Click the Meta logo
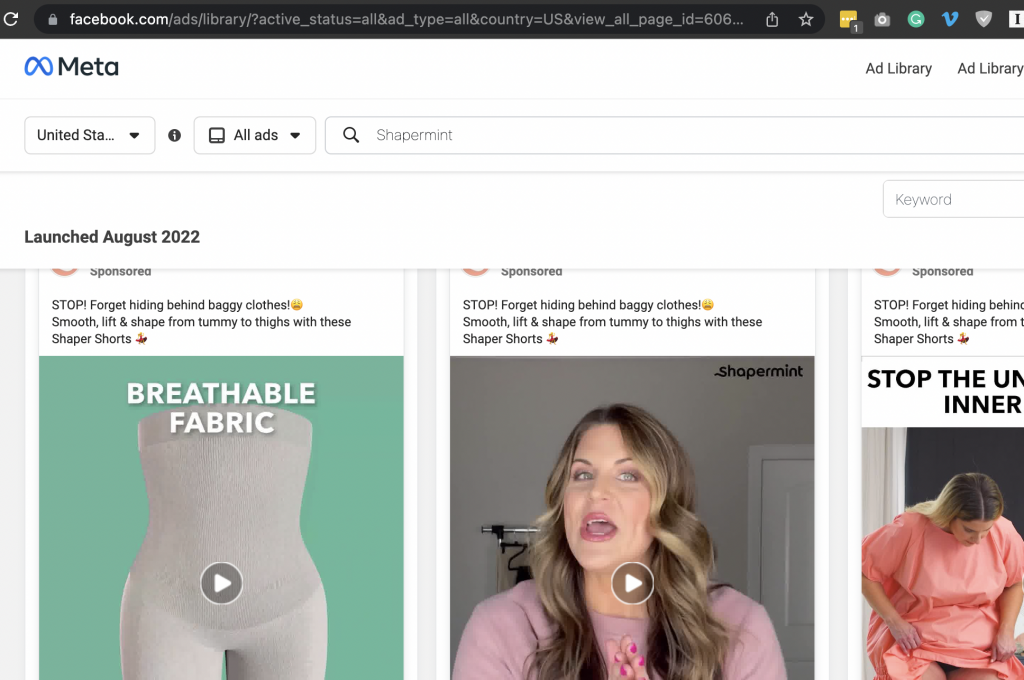Viewport: 1024px width, 680px height. 71,67
